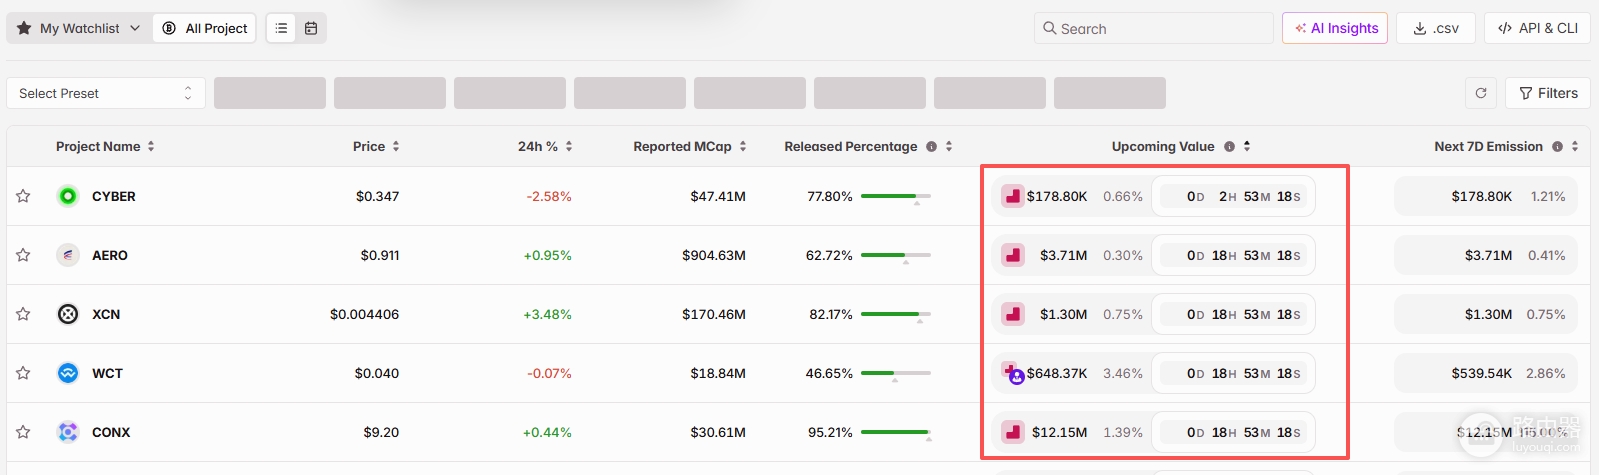
Task: Download table as .csv
Action: pyautogui.click(x=1436, y=28)
